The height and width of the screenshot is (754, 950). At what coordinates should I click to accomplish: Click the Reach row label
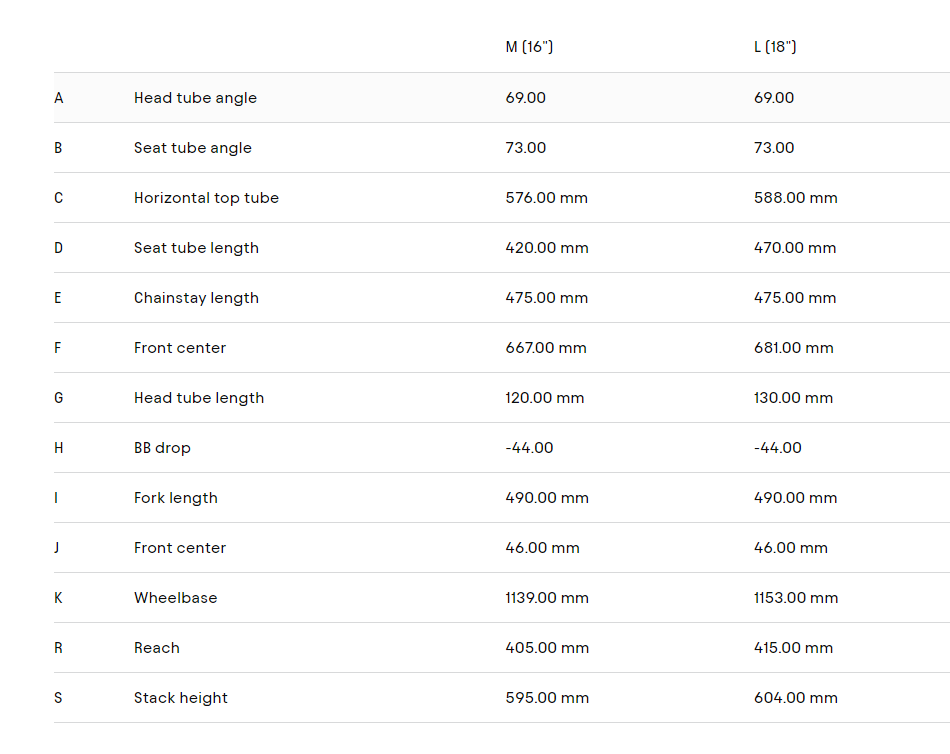tap(157, 648)
